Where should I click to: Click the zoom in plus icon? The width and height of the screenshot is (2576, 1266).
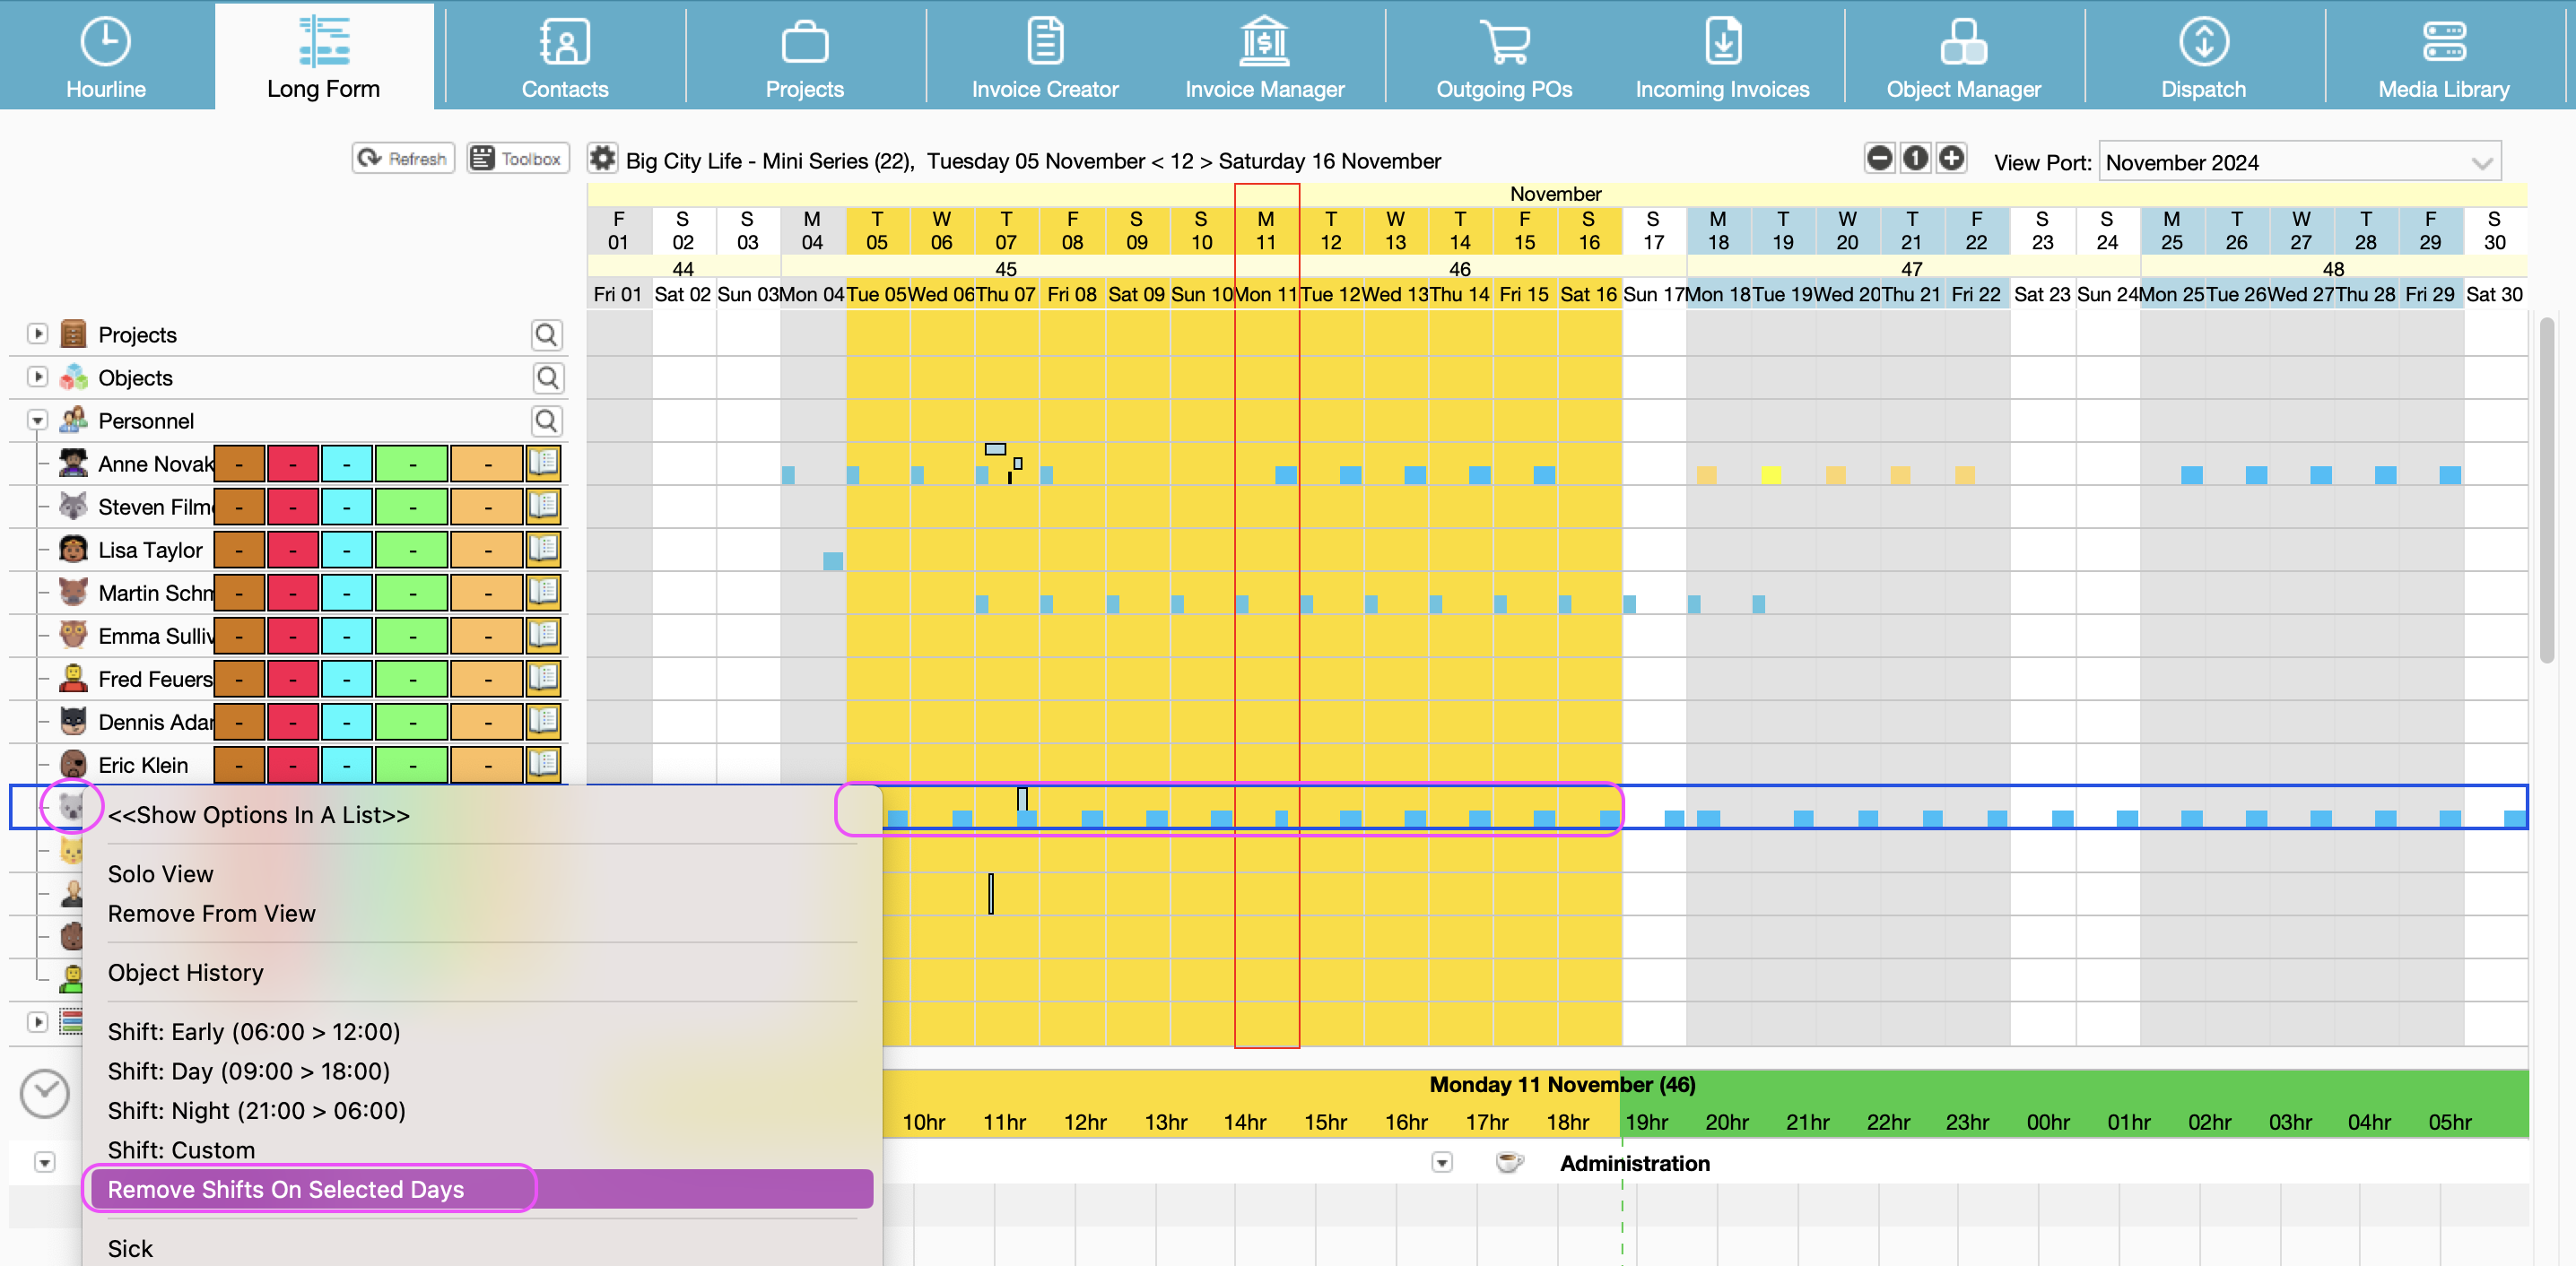(1951, 158)
